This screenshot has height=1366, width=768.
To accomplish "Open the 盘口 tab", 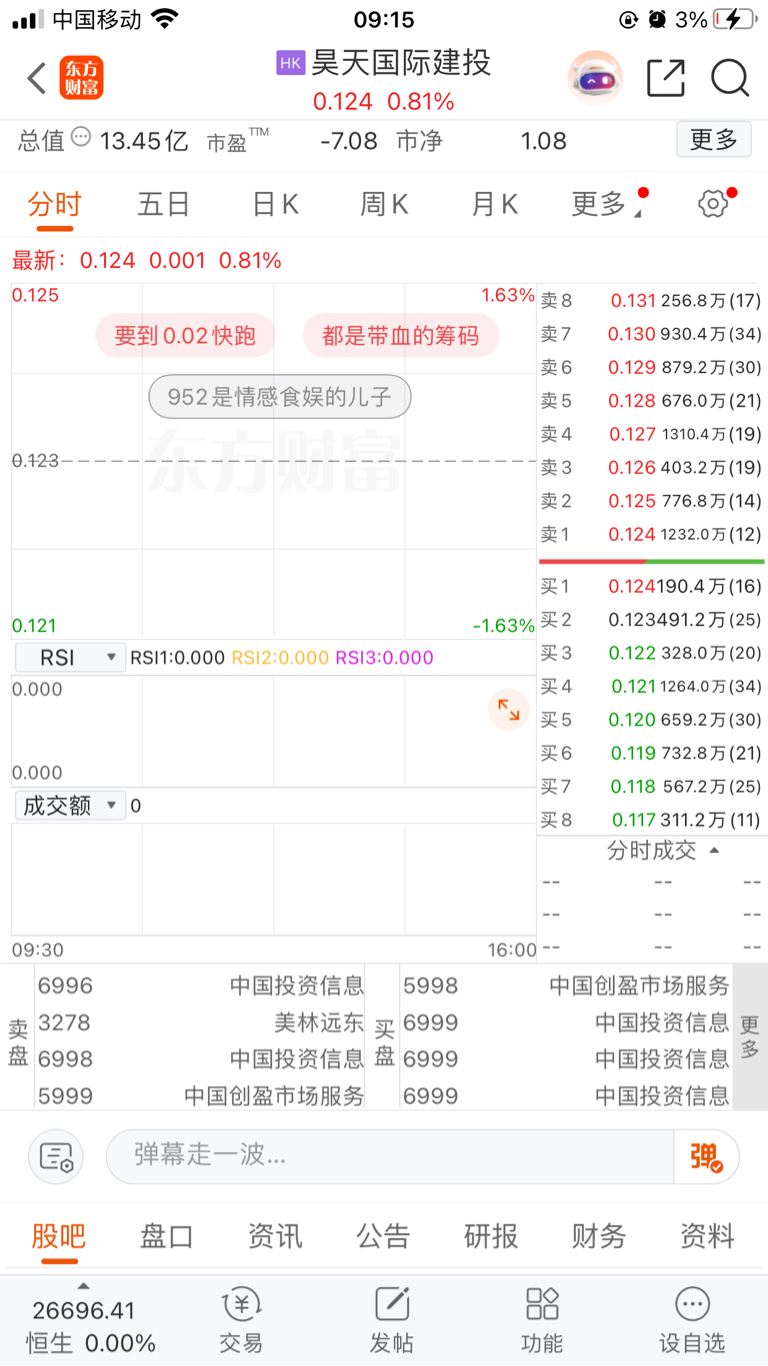I will [x=166, y=1237].
